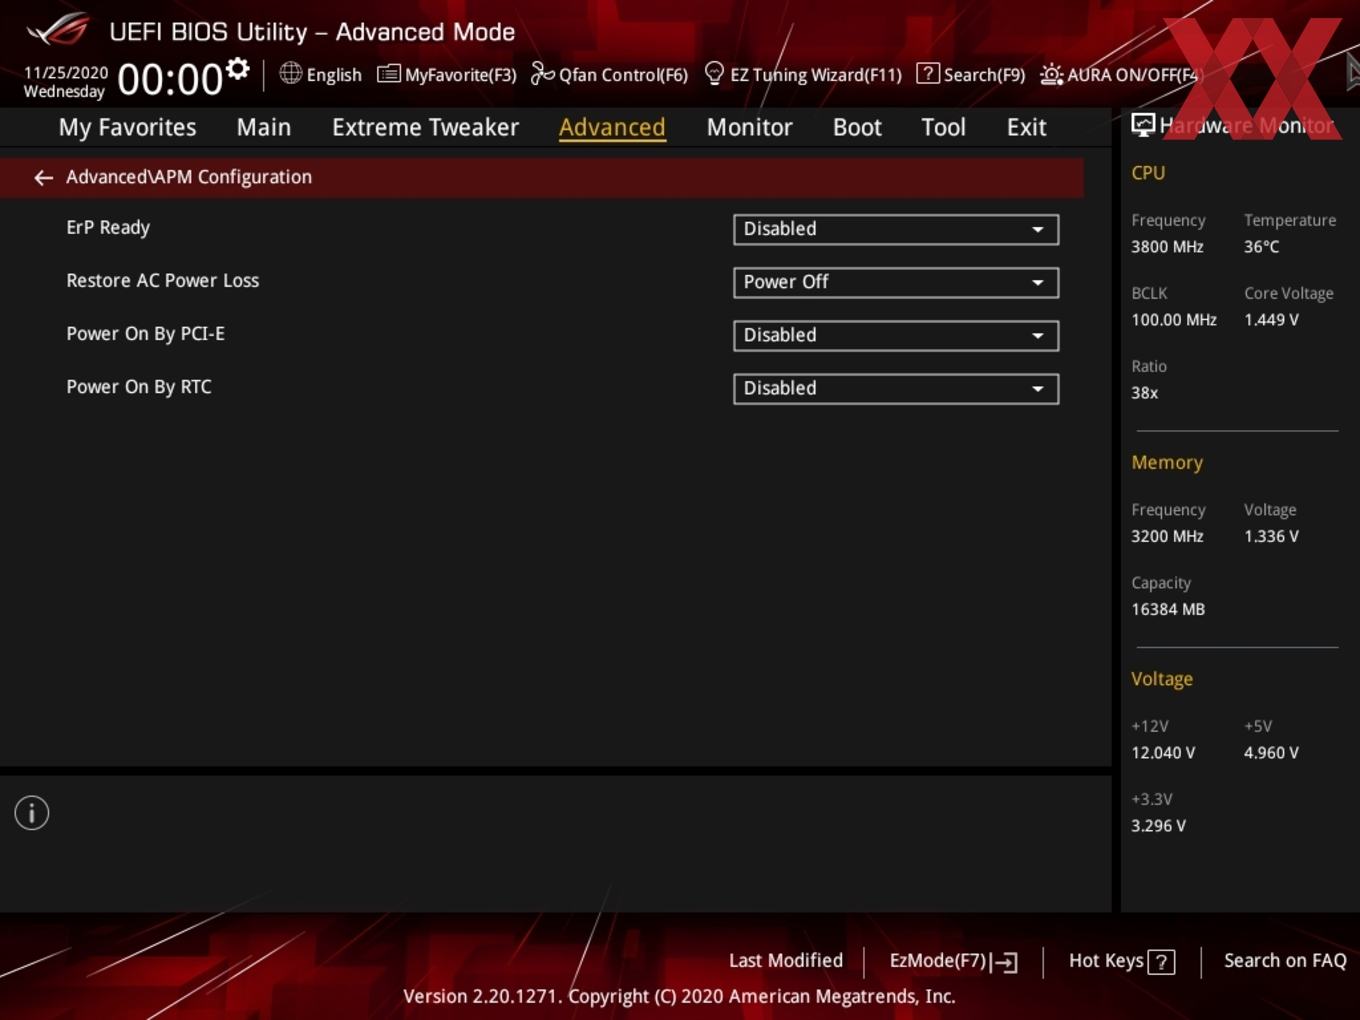Click BCLK value 100.00 MHz
This screenshot has height=1020, width=1360.
(x=1174, y=320)
